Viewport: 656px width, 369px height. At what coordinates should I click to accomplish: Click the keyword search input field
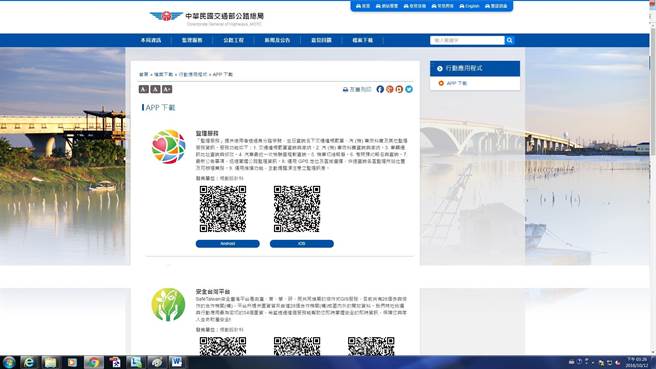(x=467, y=40)
